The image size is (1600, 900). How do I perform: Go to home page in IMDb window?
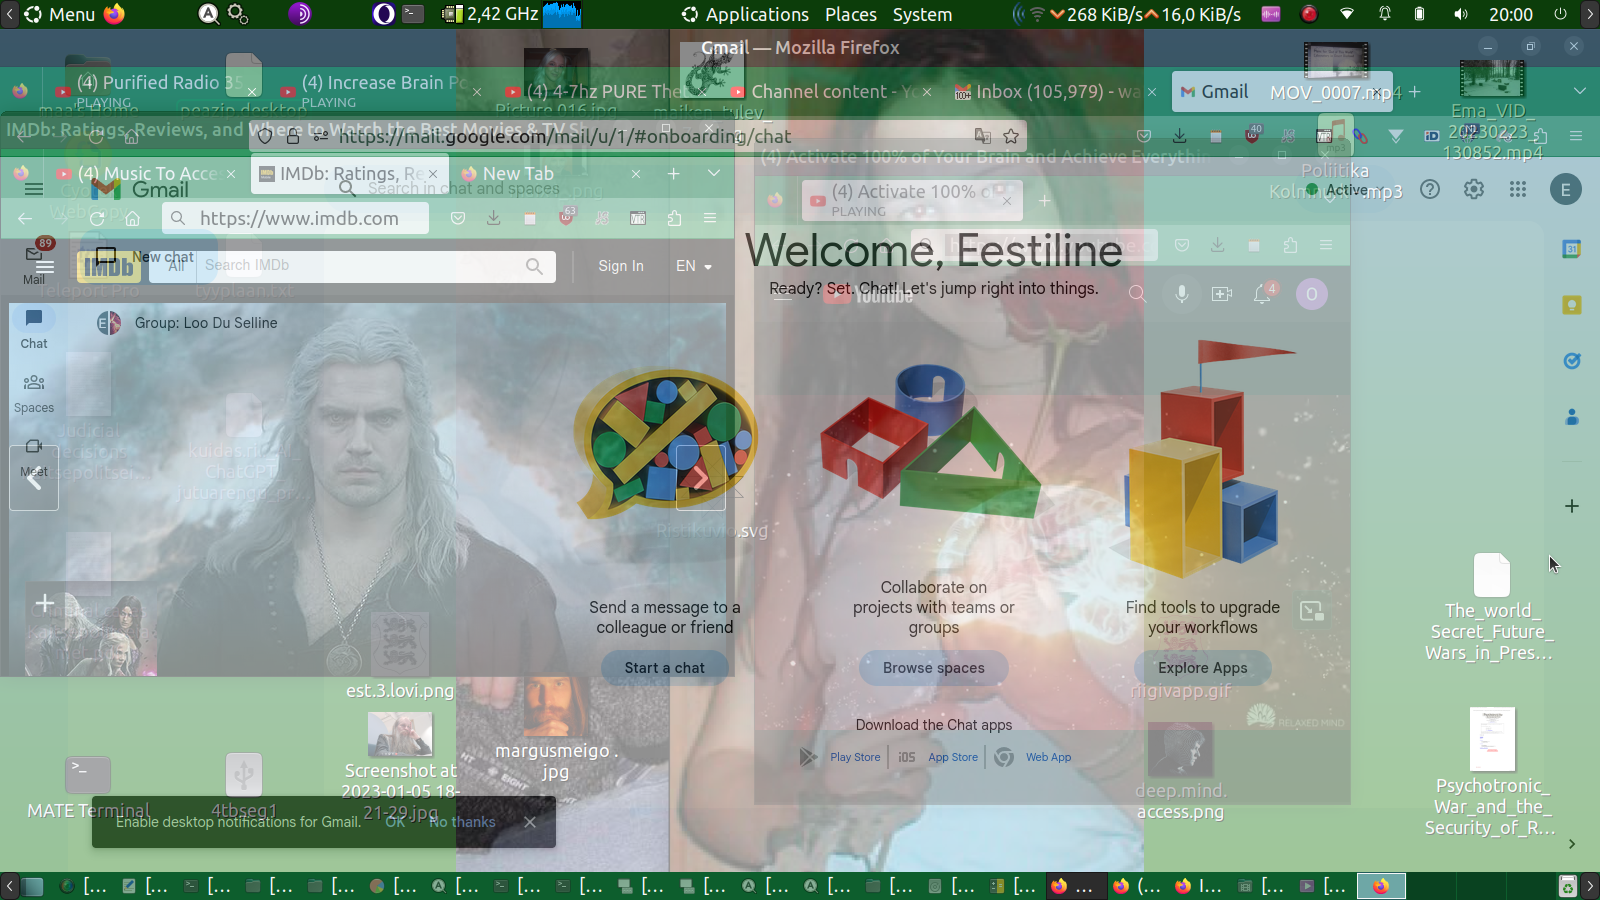(132, 218)
